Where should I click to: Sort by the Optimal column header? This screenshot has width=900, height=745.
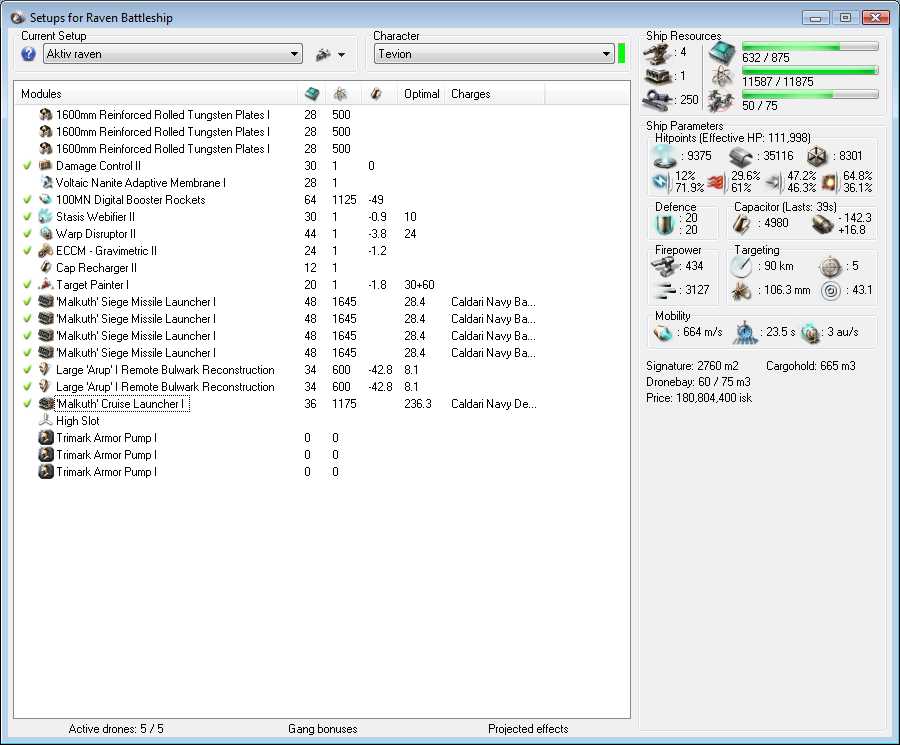point(421,94)
